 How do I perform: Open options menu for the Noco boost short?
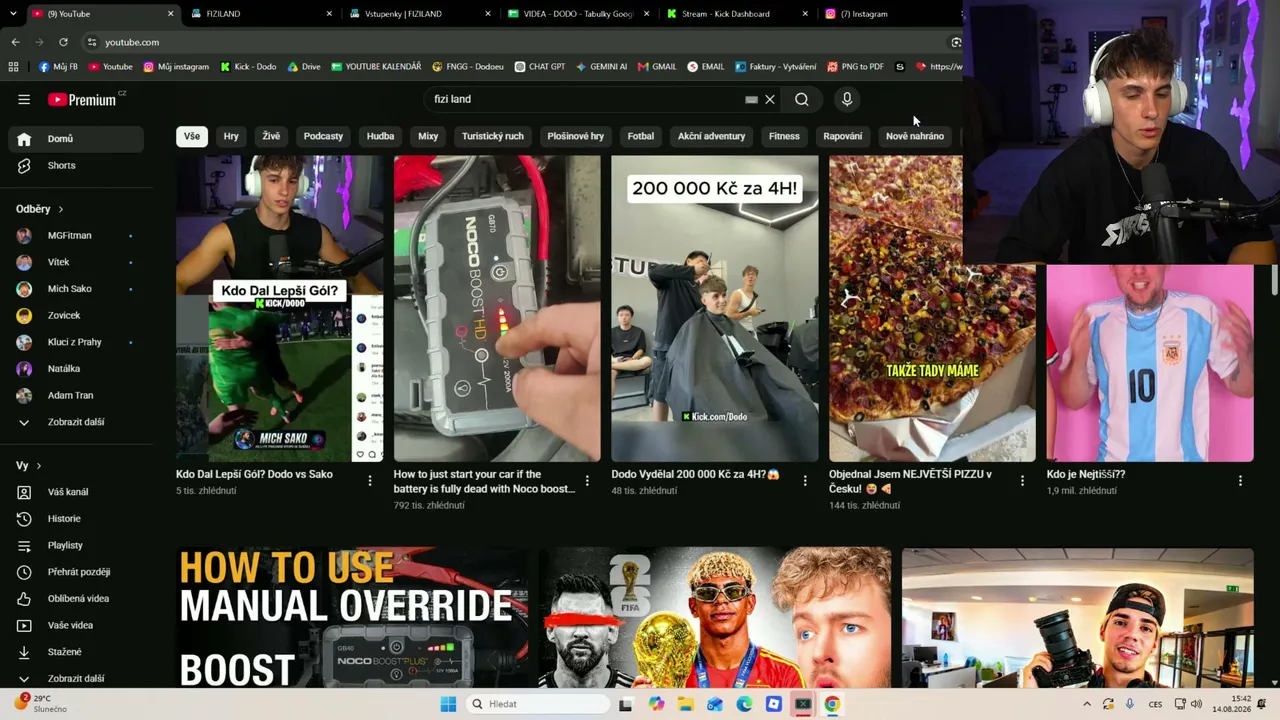click(x=587, y=481)
